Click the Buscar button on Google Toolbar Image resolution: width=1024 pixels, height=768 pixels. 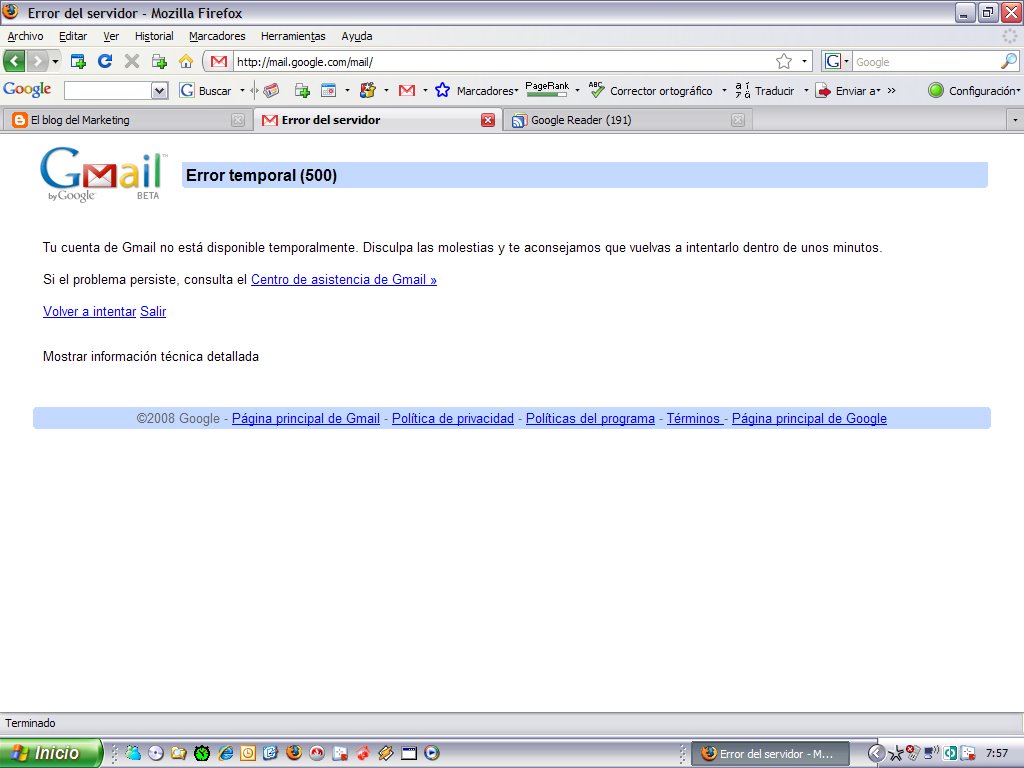[206, 90]
